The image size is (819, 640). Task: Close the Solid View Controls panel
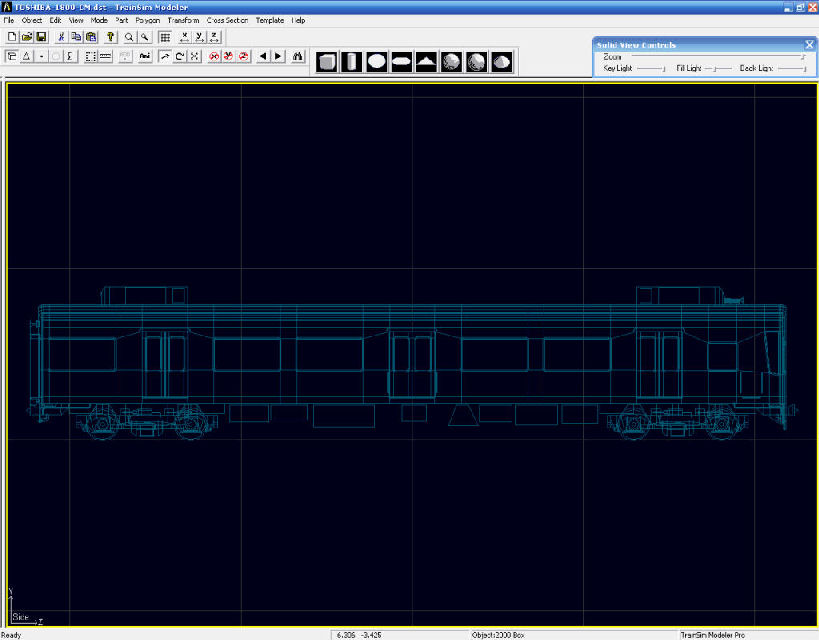[x=809, y=45]
